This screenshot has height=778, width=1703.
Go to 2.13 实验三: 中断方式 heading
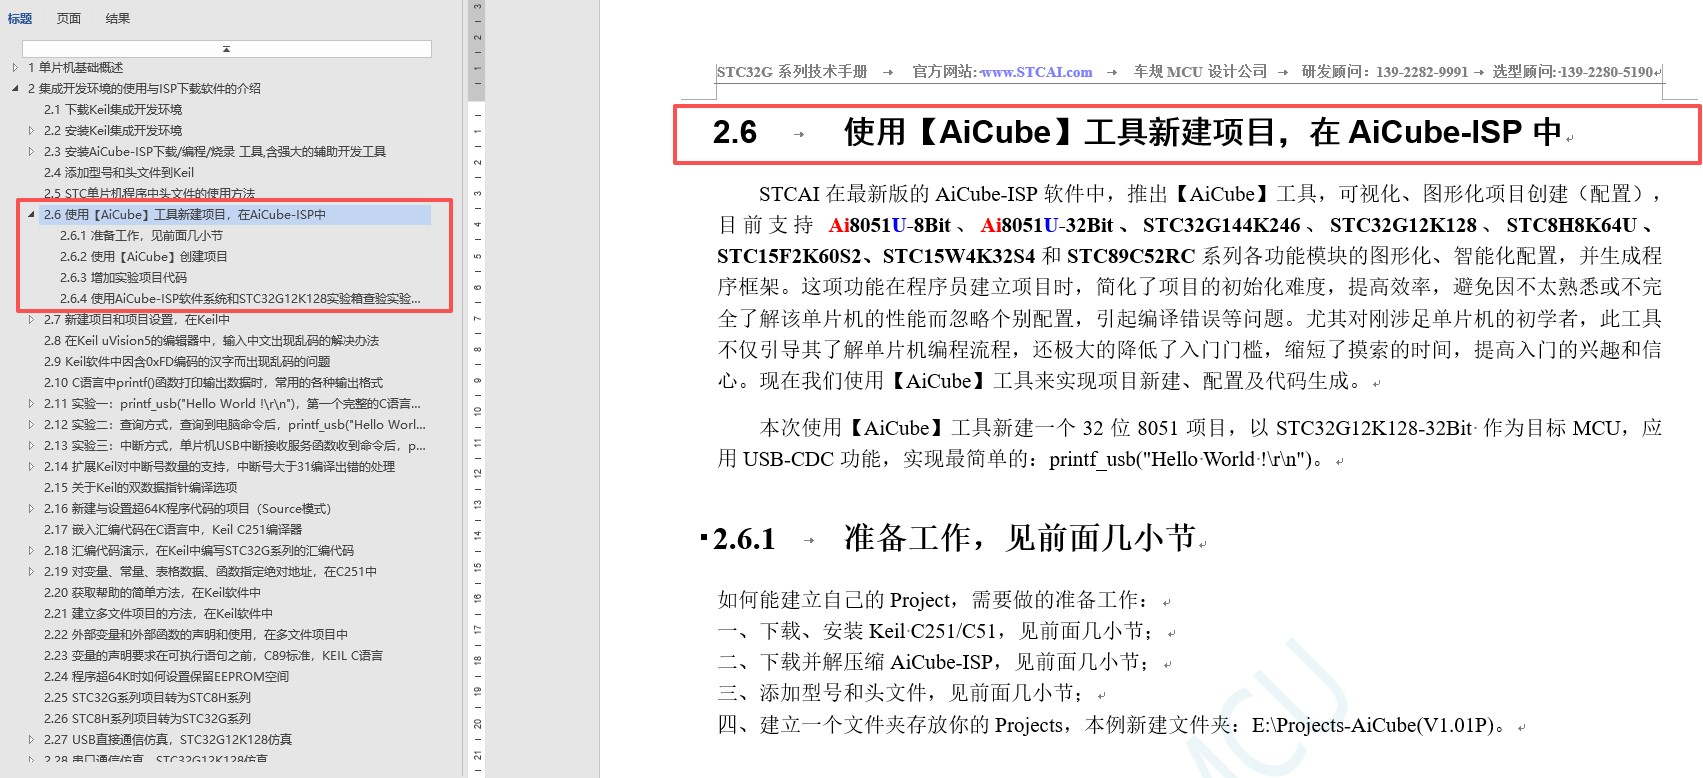(235, 446)
